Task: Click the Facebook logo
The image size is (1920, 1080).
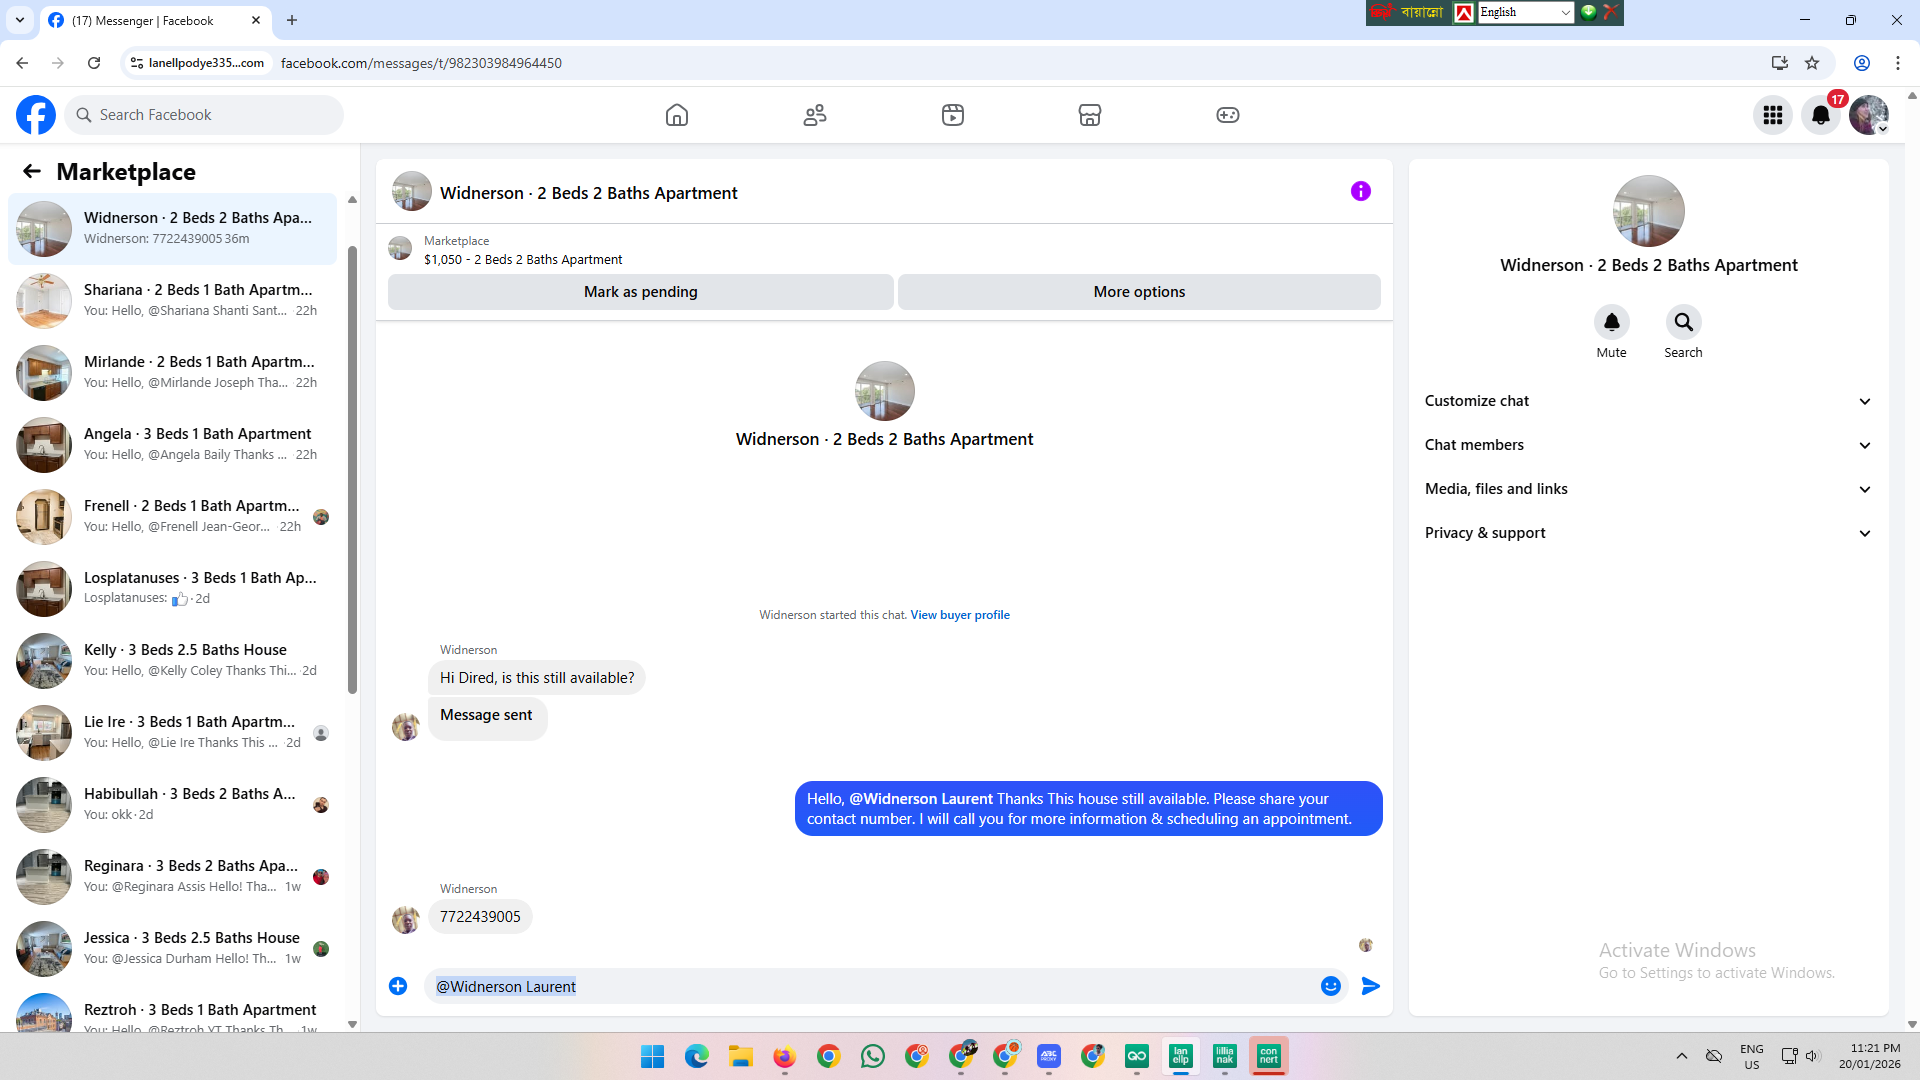Action: [36, 115]
